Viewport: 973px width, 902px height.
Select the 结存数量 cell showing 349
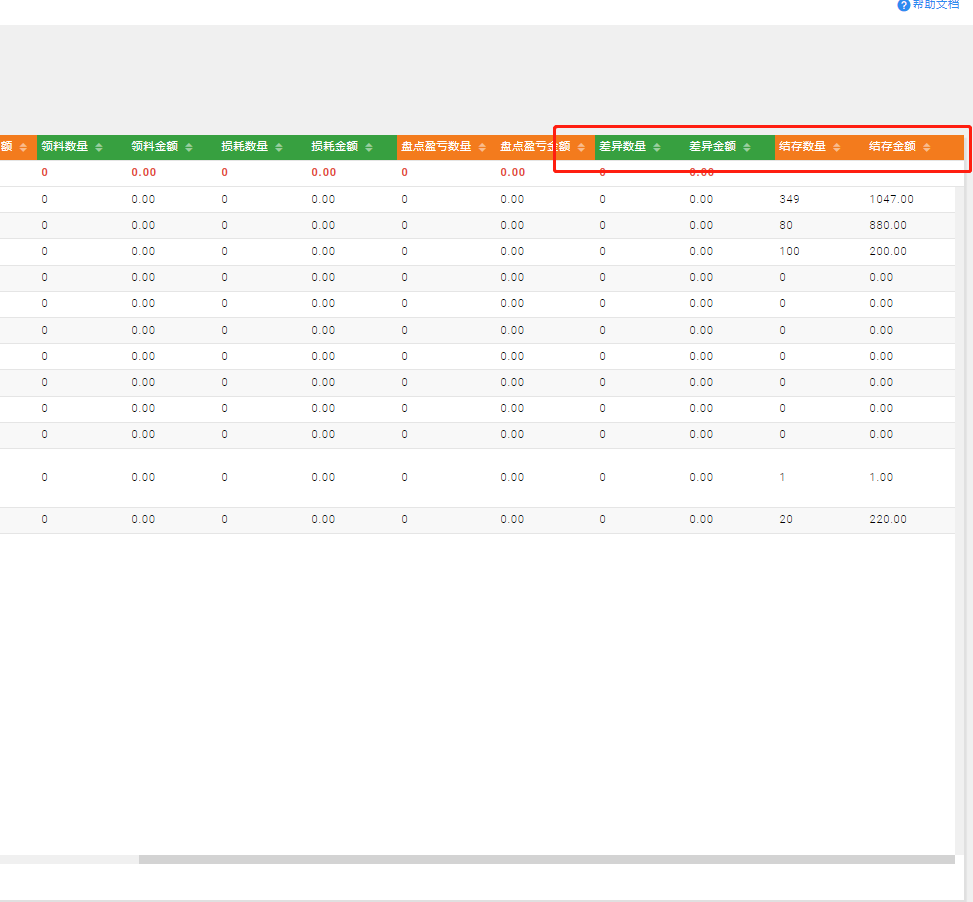pos(789,199)
